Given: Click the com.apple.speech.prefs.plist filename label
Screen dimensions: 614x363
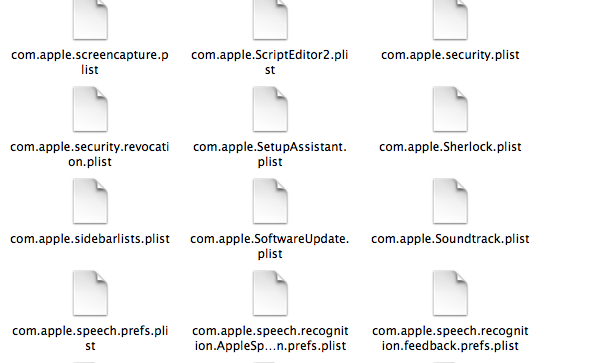Looking at the screenshot, I should point(90,338).
